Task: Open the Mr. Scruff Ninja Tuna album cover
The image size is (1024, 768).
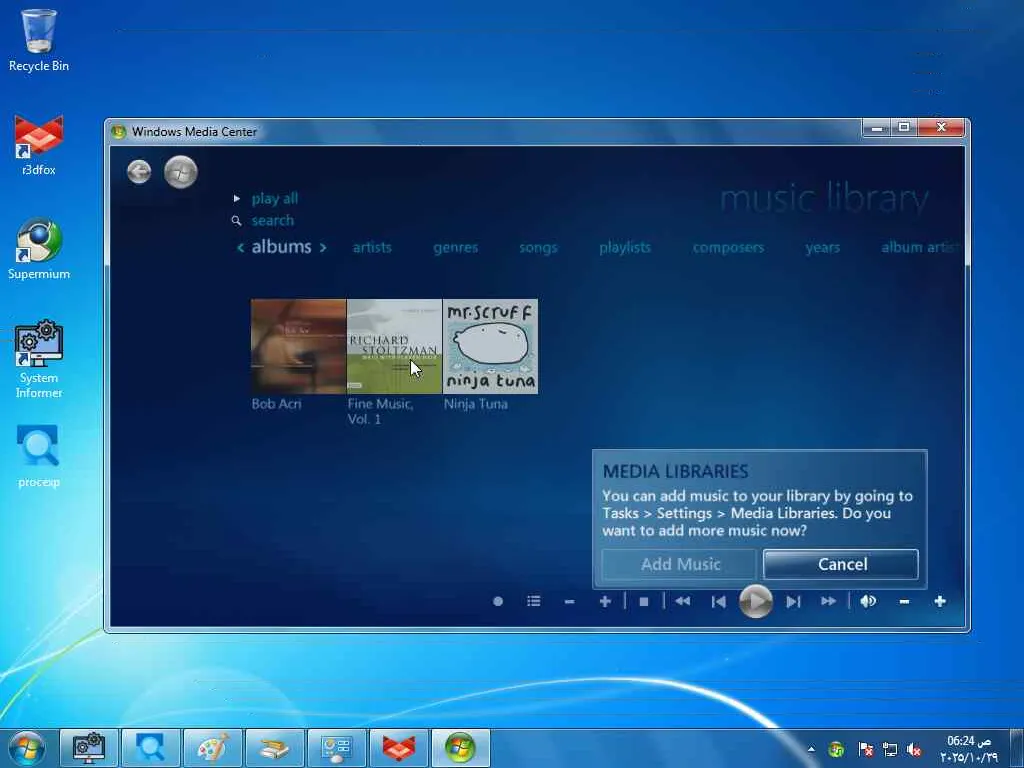Action: tap(490, 346)
